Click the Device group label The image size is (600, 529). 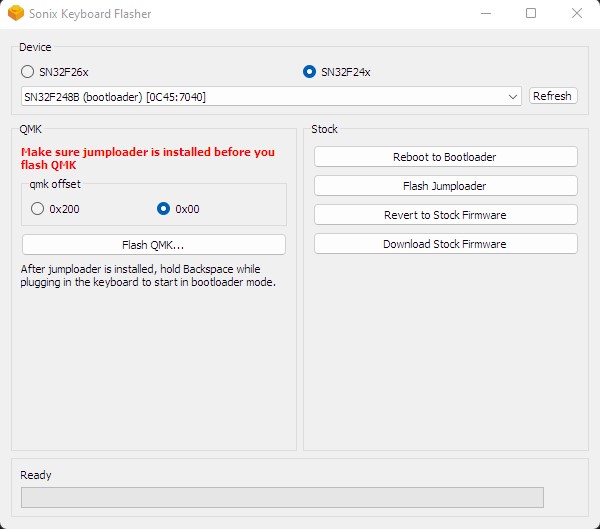35,47
